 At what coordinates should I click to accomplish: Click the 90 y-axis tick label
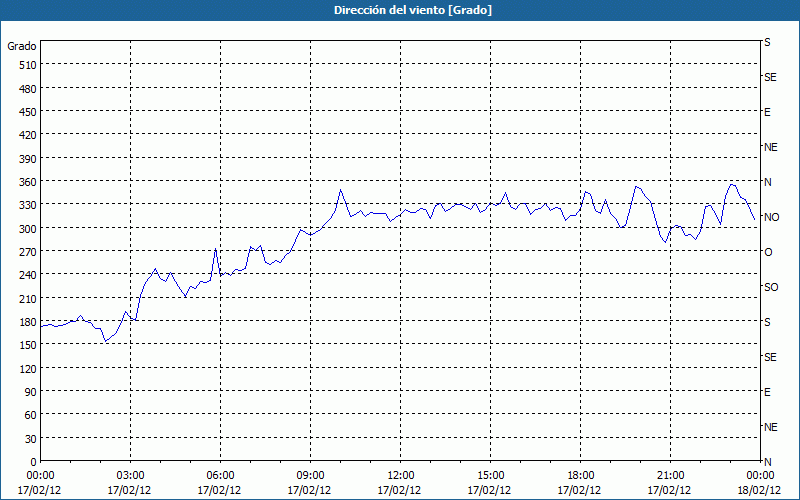31,392
